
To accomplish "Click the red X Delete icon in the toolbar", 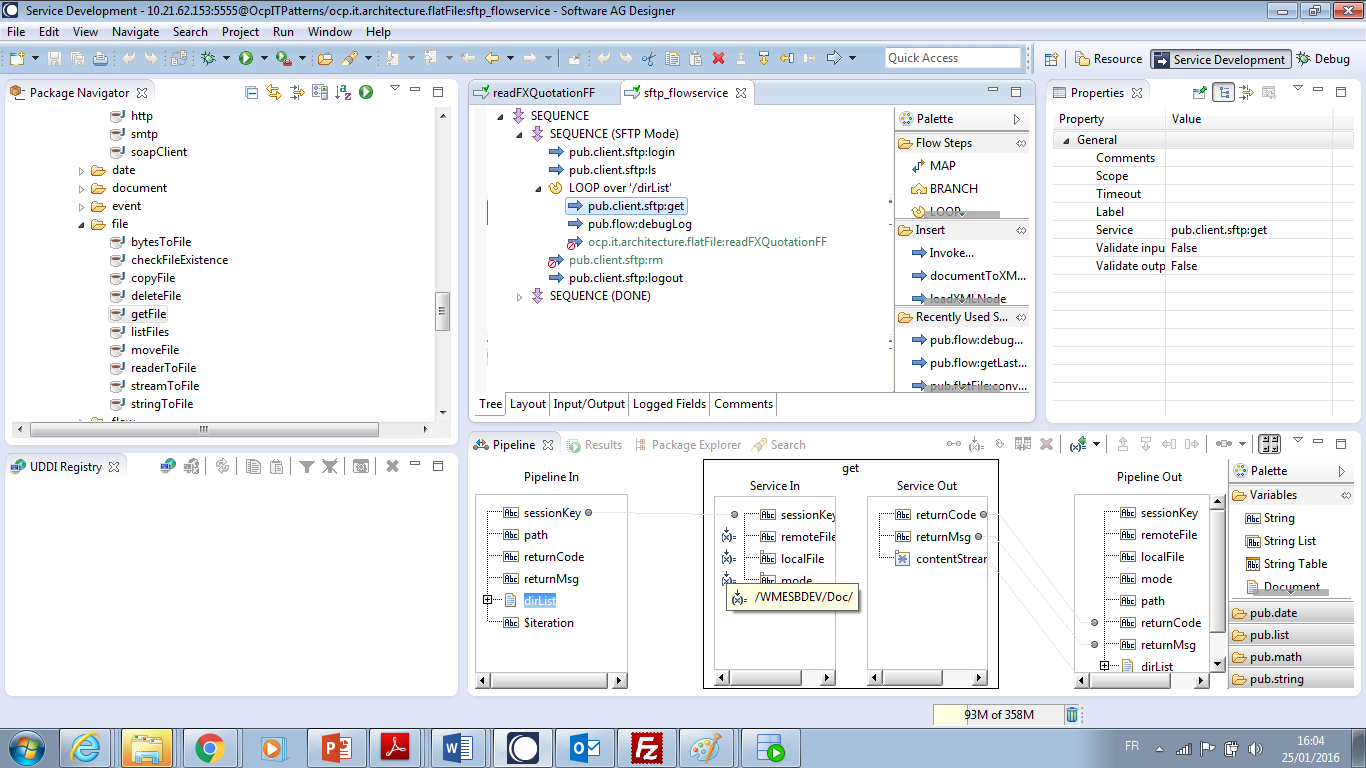I will coord(718,59).
